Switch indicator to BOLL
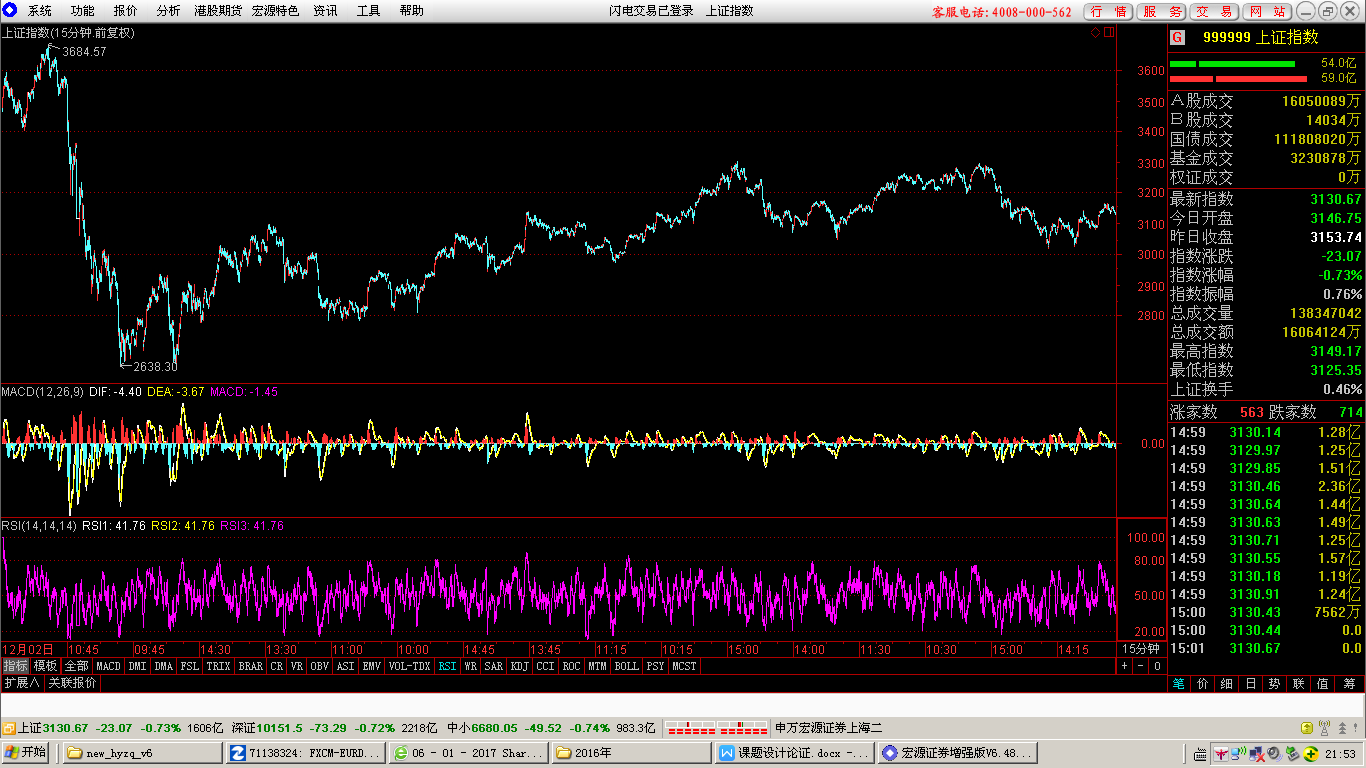This screenshot has height=768, width=1366. (626, 665)
